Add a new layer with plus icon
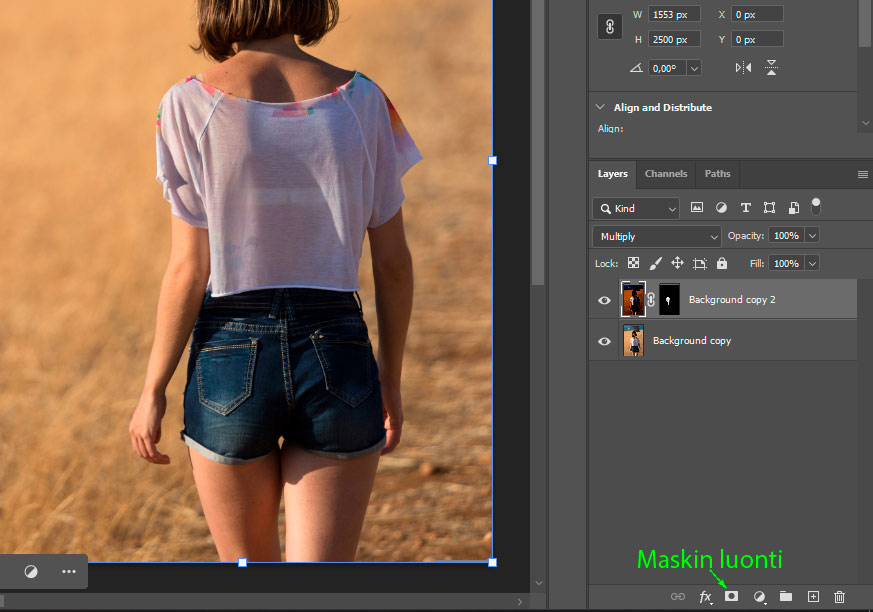 click(x=813, y=596)
